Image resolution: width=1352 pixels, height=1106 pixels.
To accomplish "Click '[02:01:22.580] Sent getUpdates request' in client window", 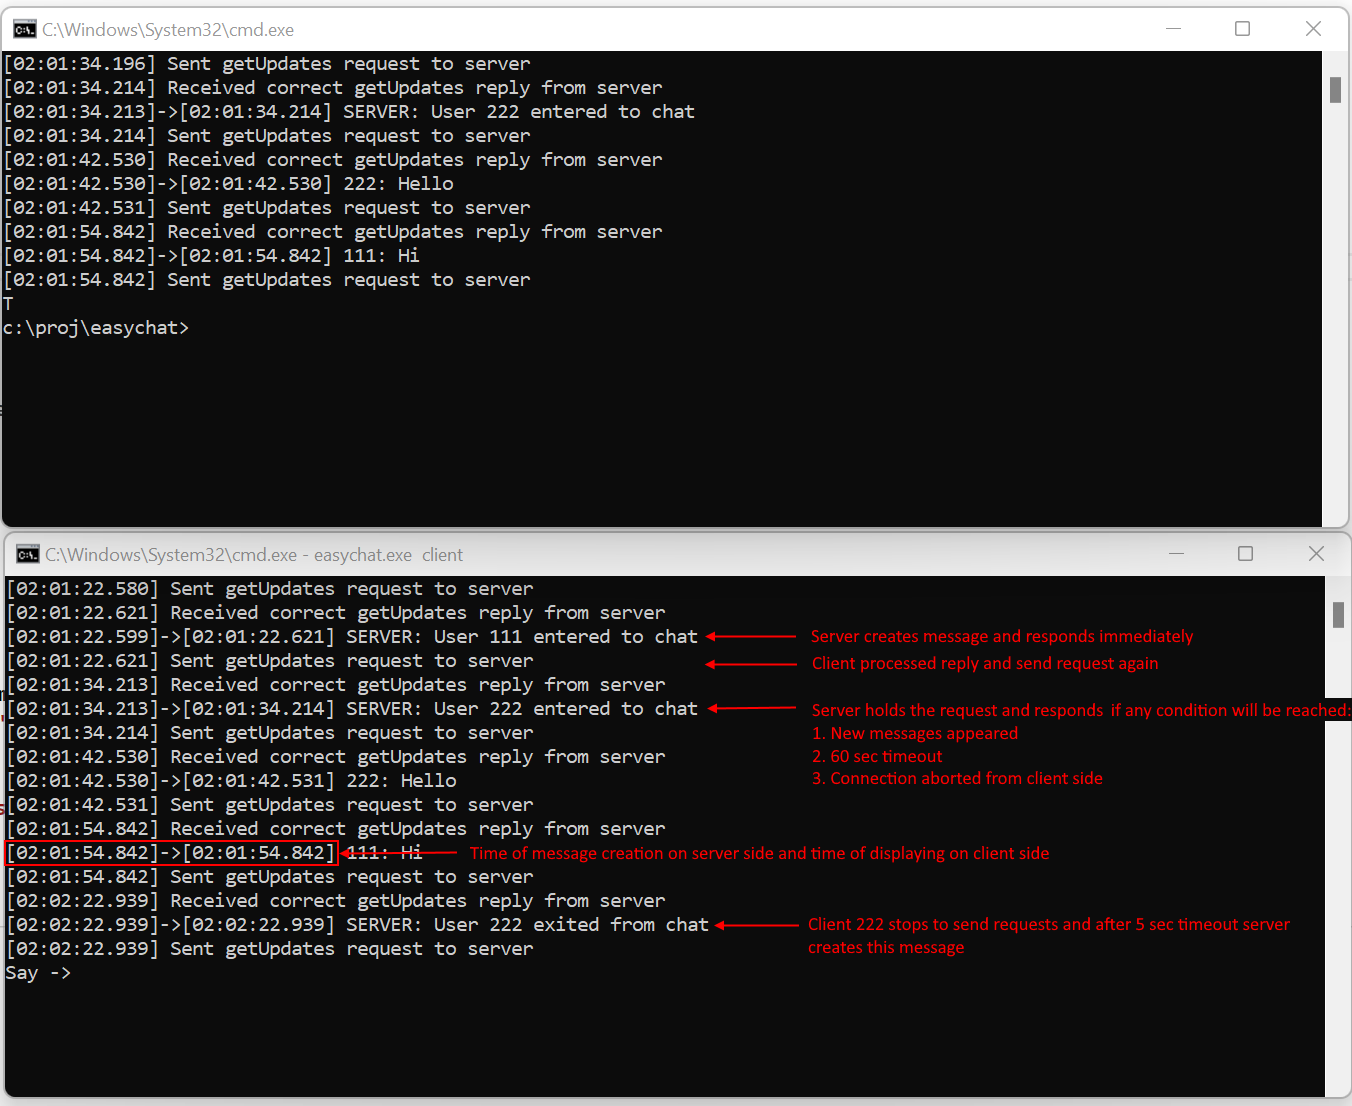I will click(x=270, y=589).
